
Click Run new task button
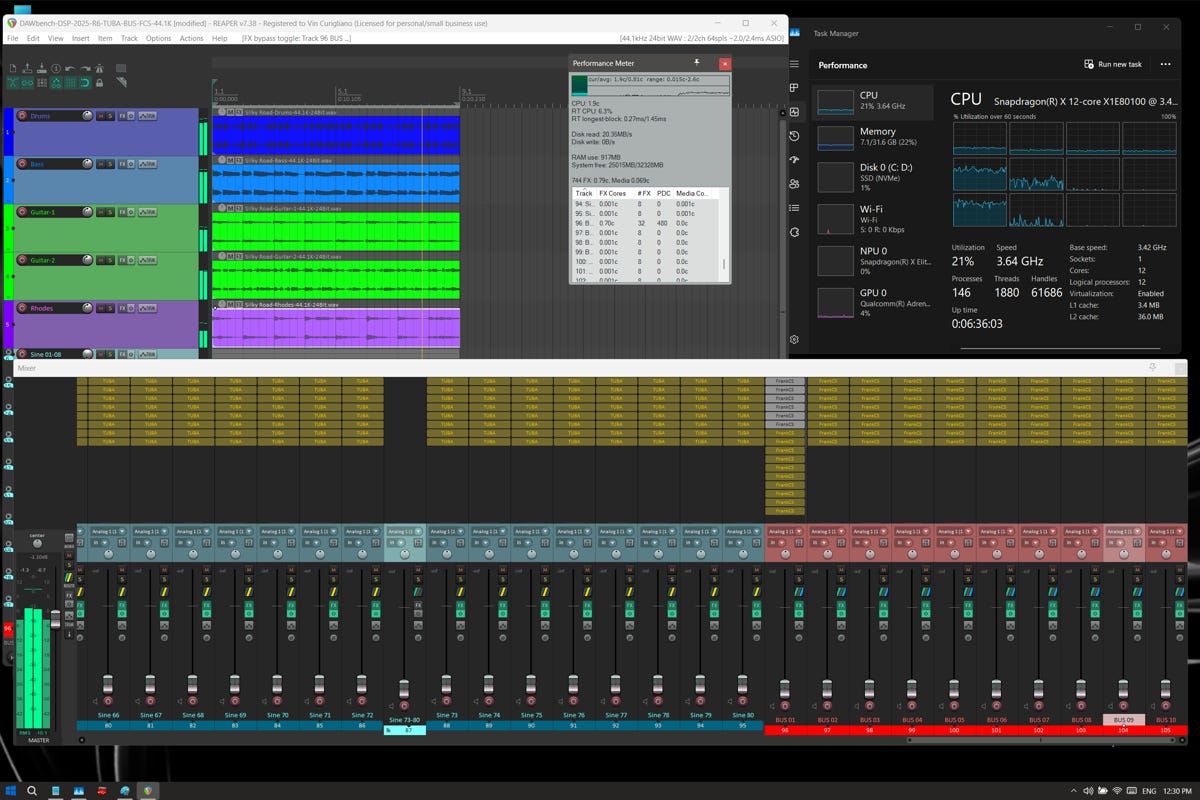[x=1113, y=64]
